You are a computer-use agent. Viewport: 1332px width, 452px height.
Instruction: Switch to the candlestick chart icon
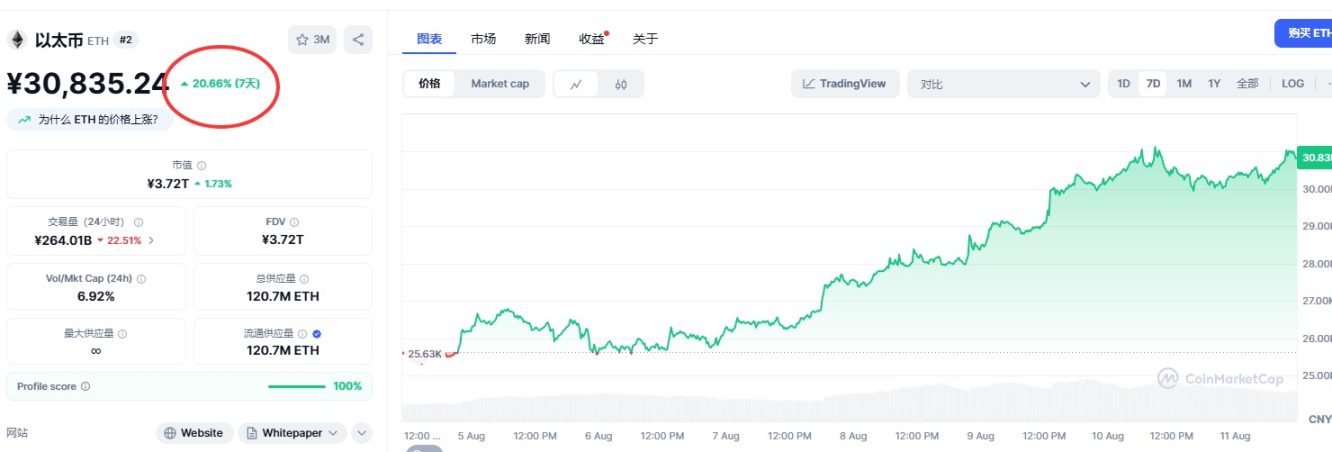pos(621,84)
